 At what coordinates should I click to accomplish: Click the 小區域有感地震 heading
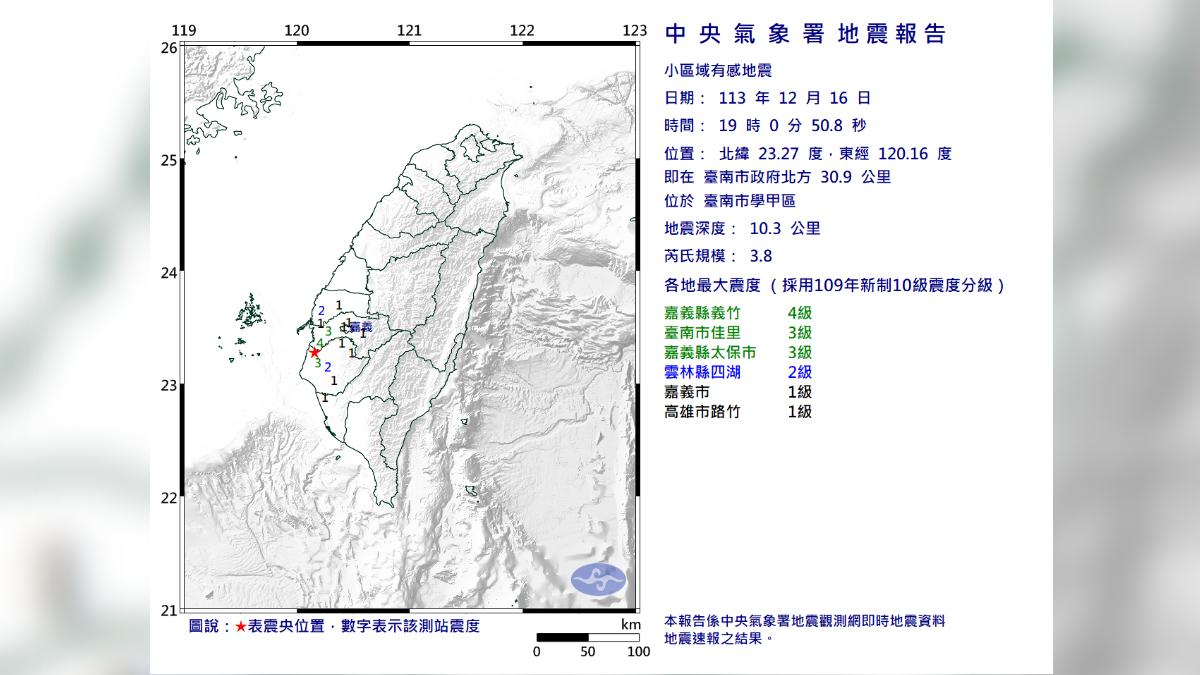coord(718,70)
